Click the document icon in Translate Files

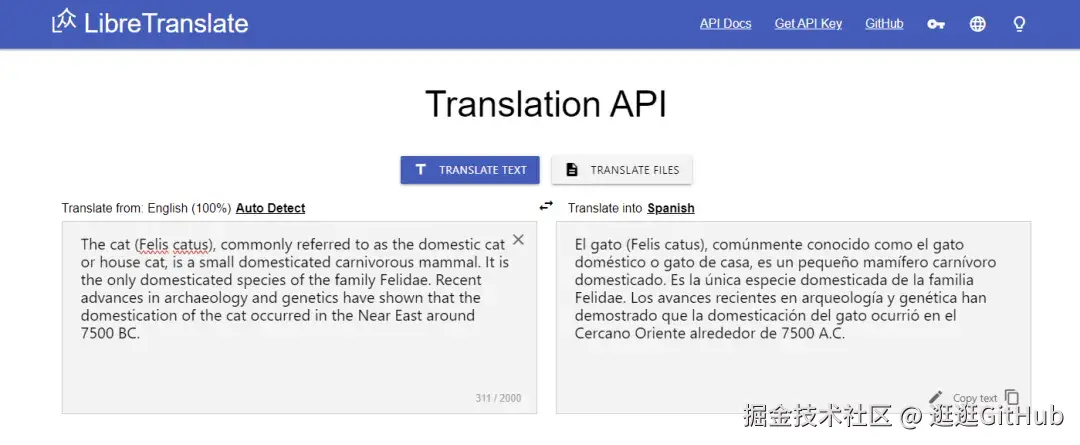coord(572,170)
